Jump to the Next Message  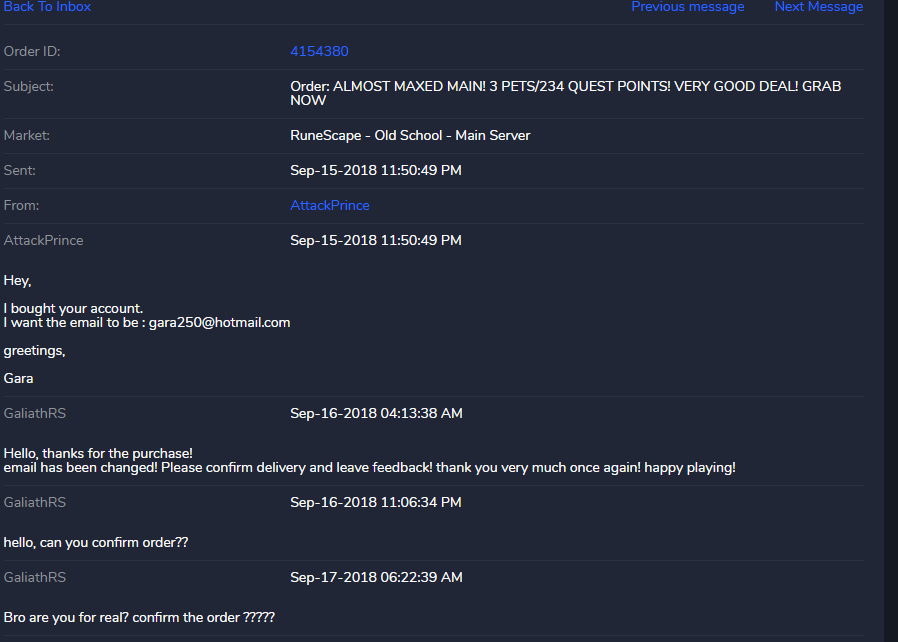(818, 7)
